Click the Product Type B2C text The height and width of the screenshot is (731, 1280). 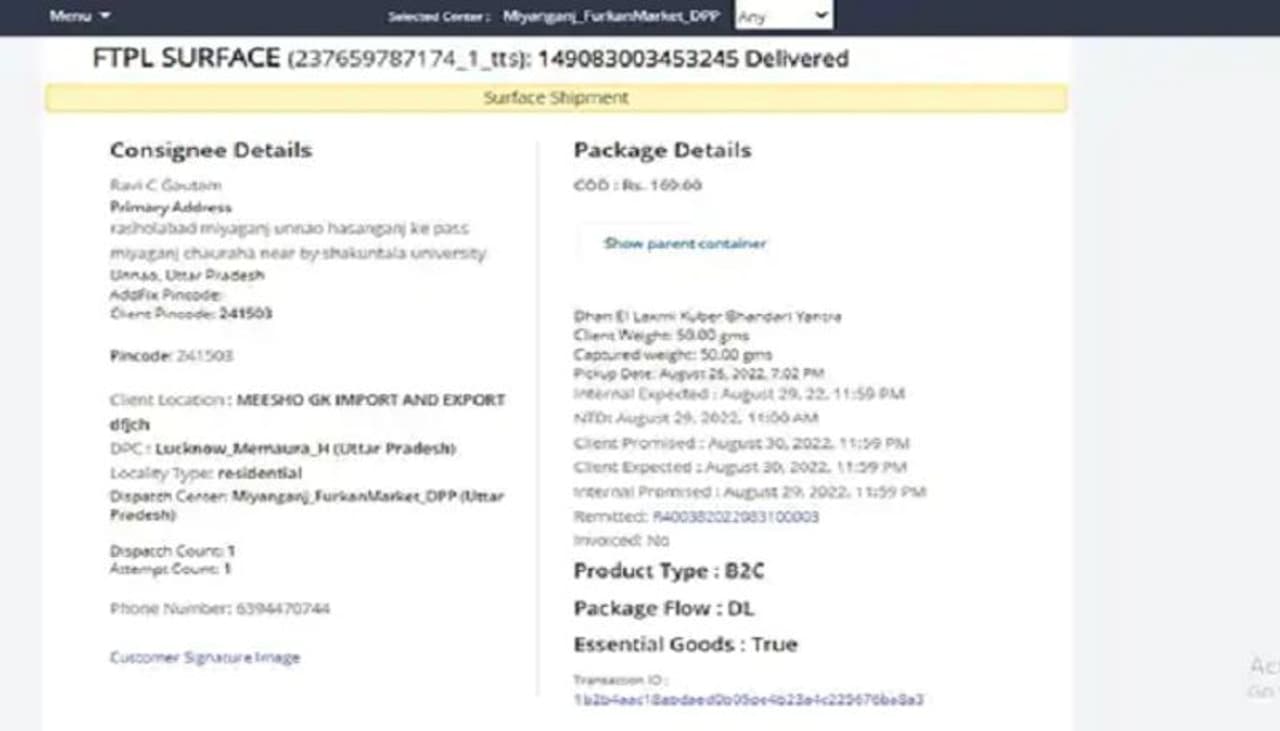tap(669, 571)
